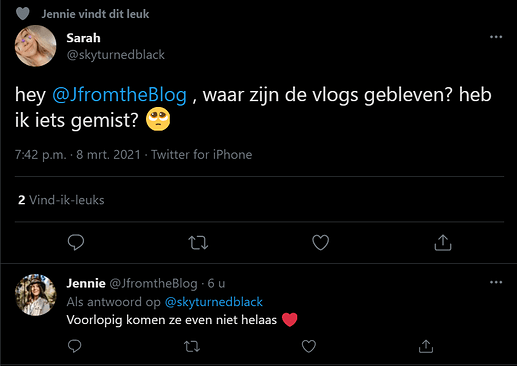Click Jennie's display name in the reply

[86, 283]
